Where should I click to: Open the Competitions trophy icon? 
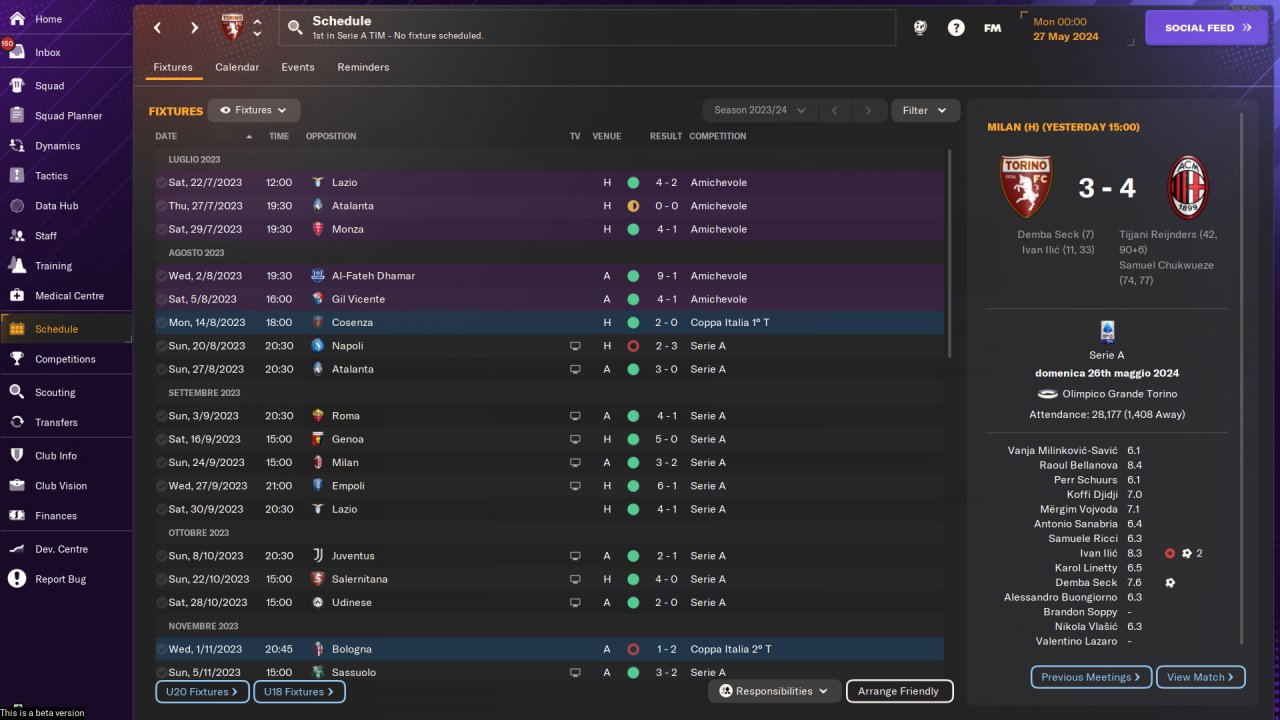tap(17, 359)
